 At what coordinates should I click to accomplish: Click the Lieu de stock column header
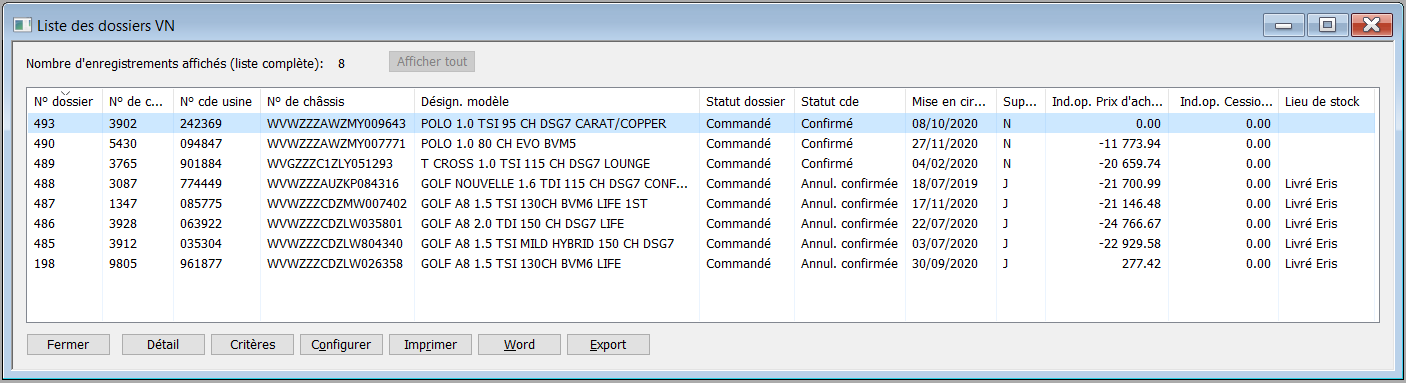(x=1326, y=101)
